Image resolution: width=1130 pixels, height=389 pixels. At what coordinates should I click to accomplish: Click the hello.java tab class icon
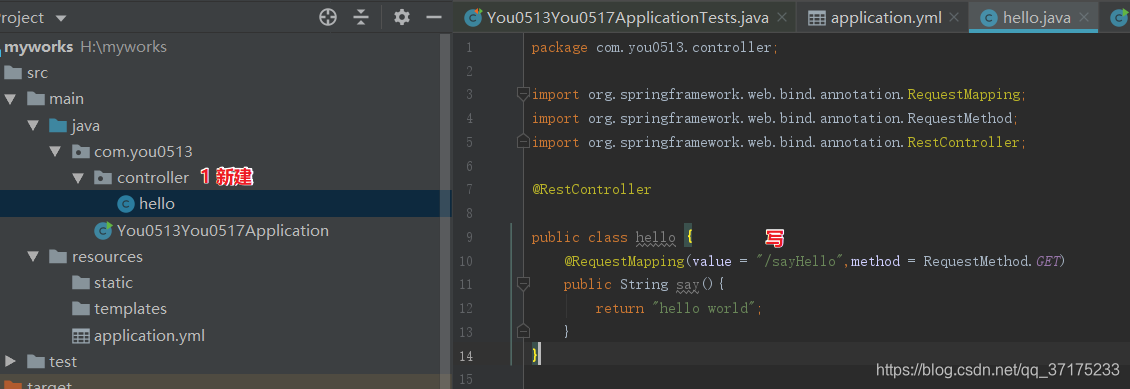(x=989, y=18)
